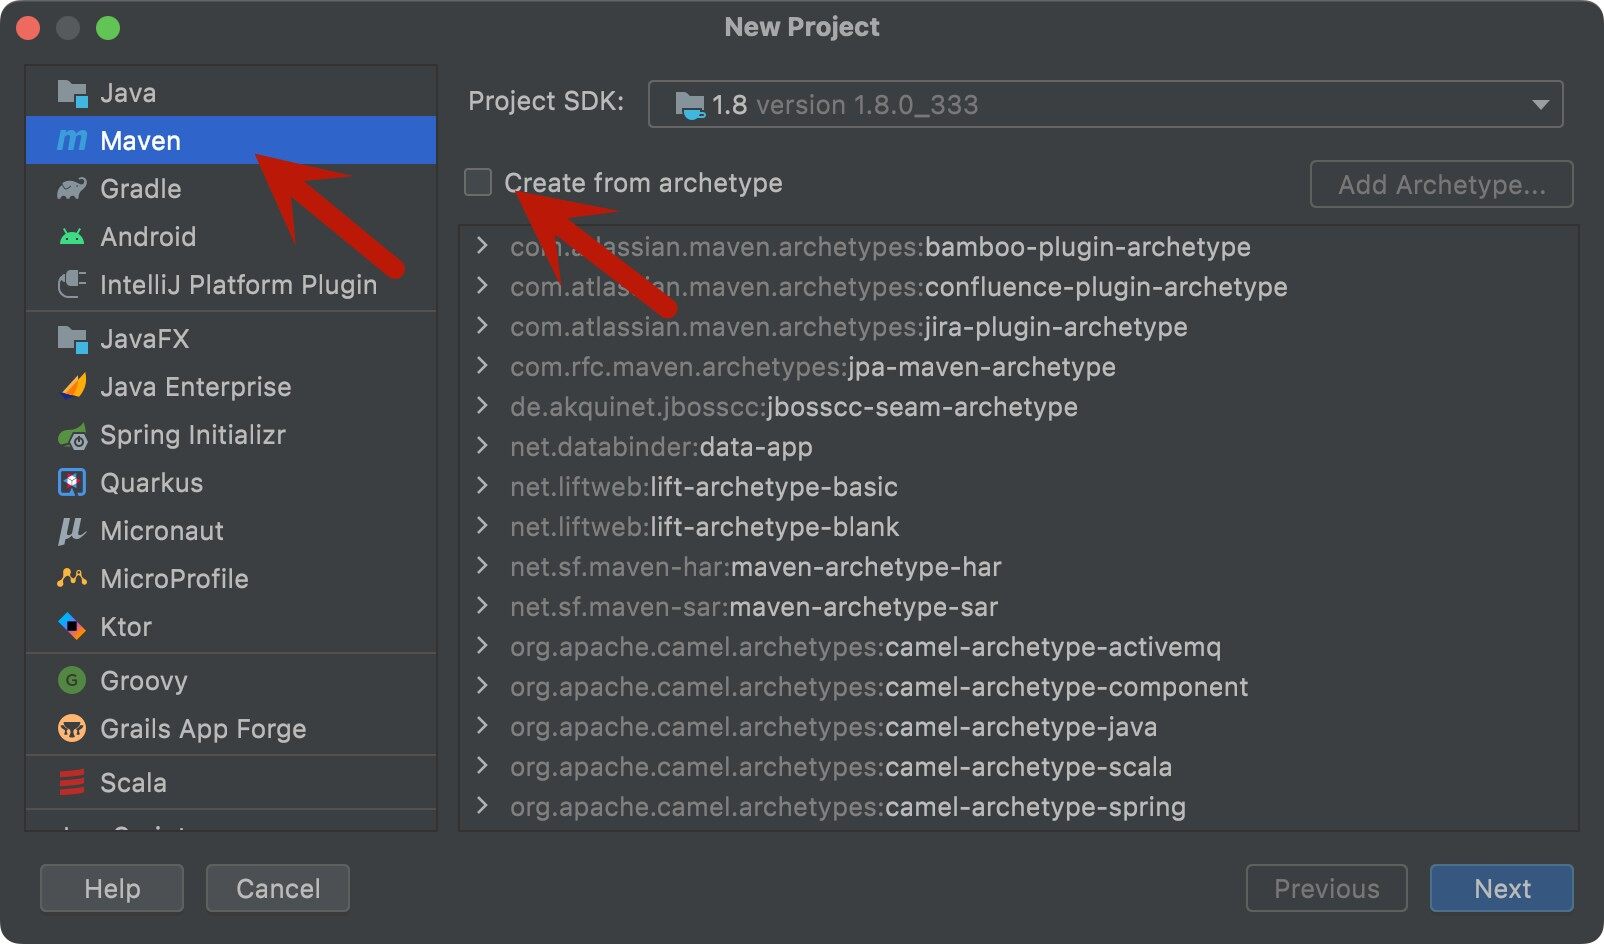Screen dimensions: 1604x944
Task: Click the Gradle elephant icon
Action: click(72, 189)
